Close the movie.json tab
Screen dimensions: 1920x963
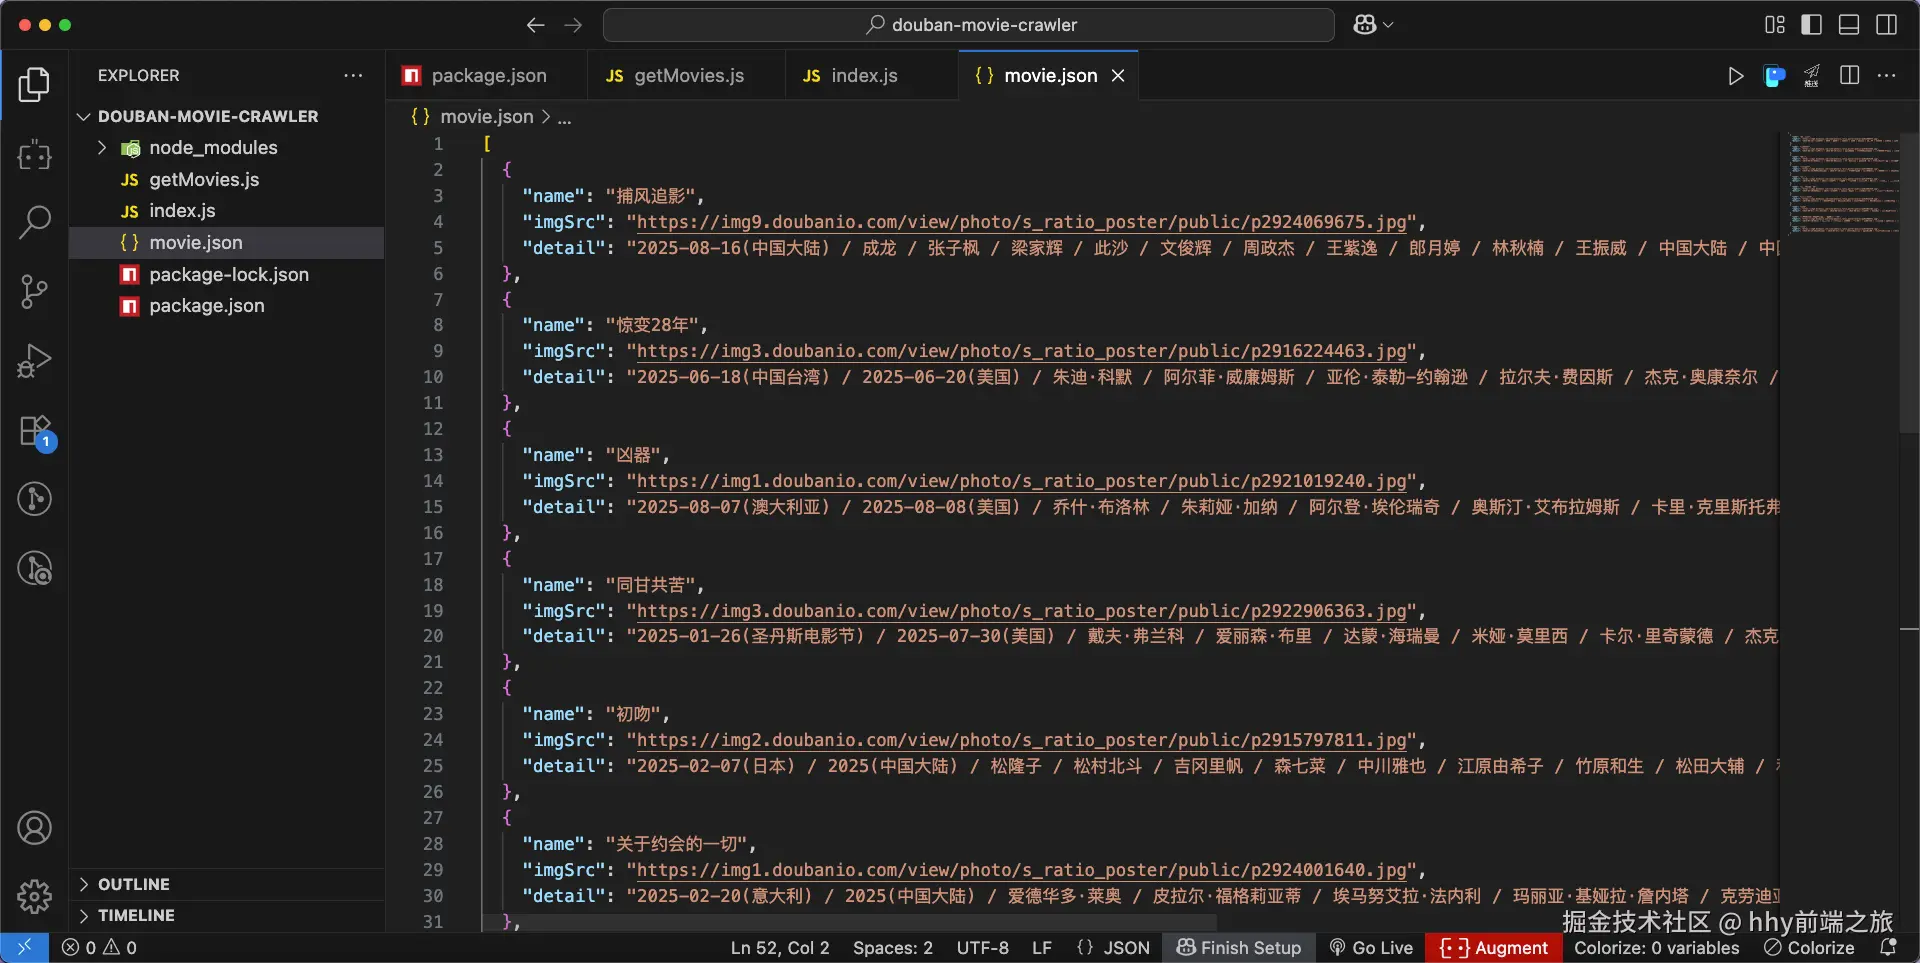(1118, 76)
